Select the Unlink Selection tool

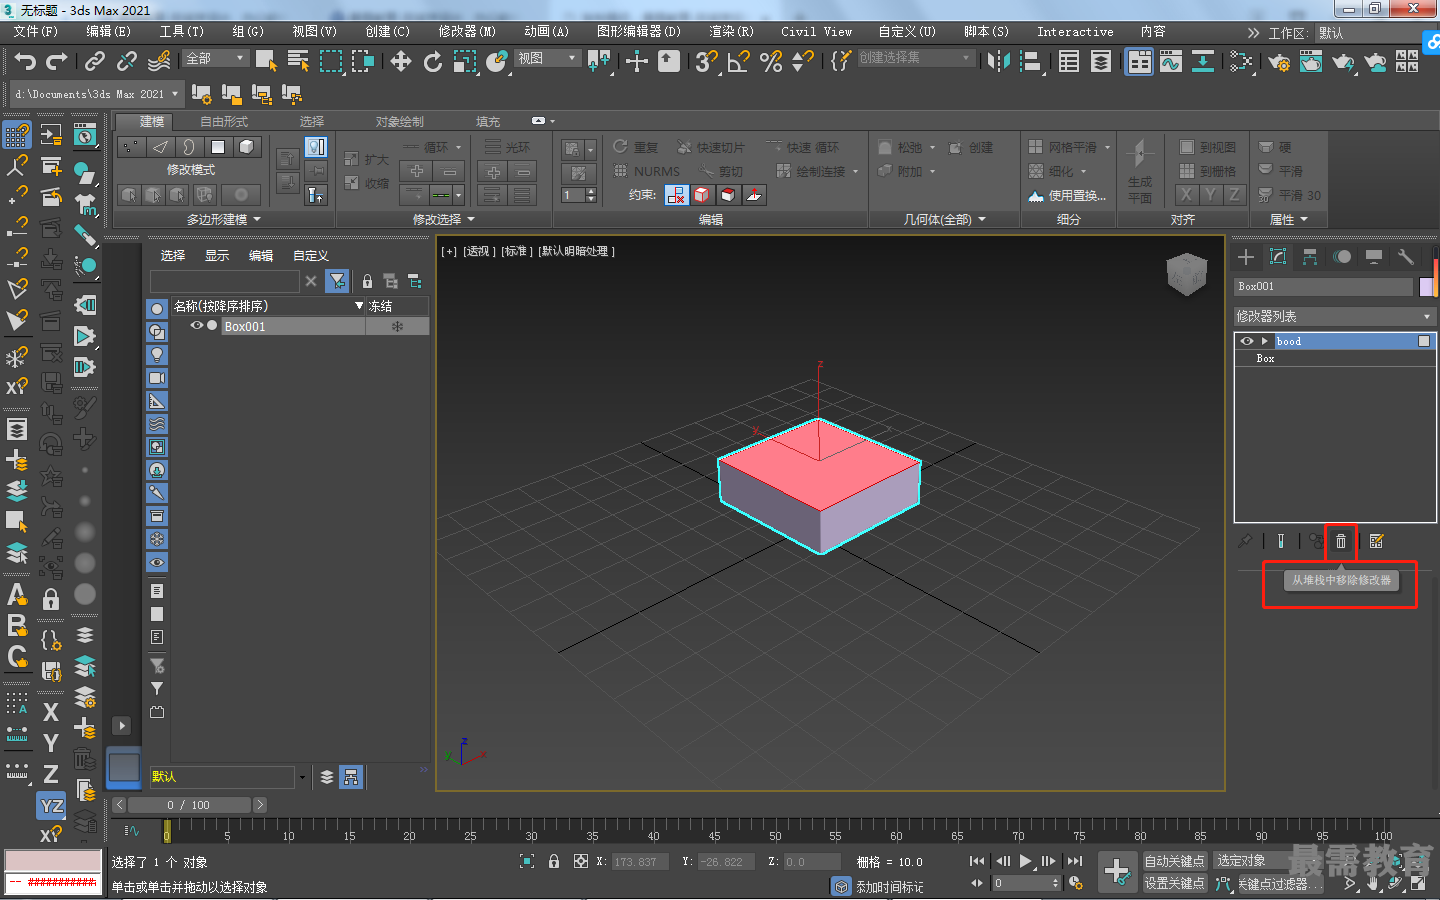[127, 62]
